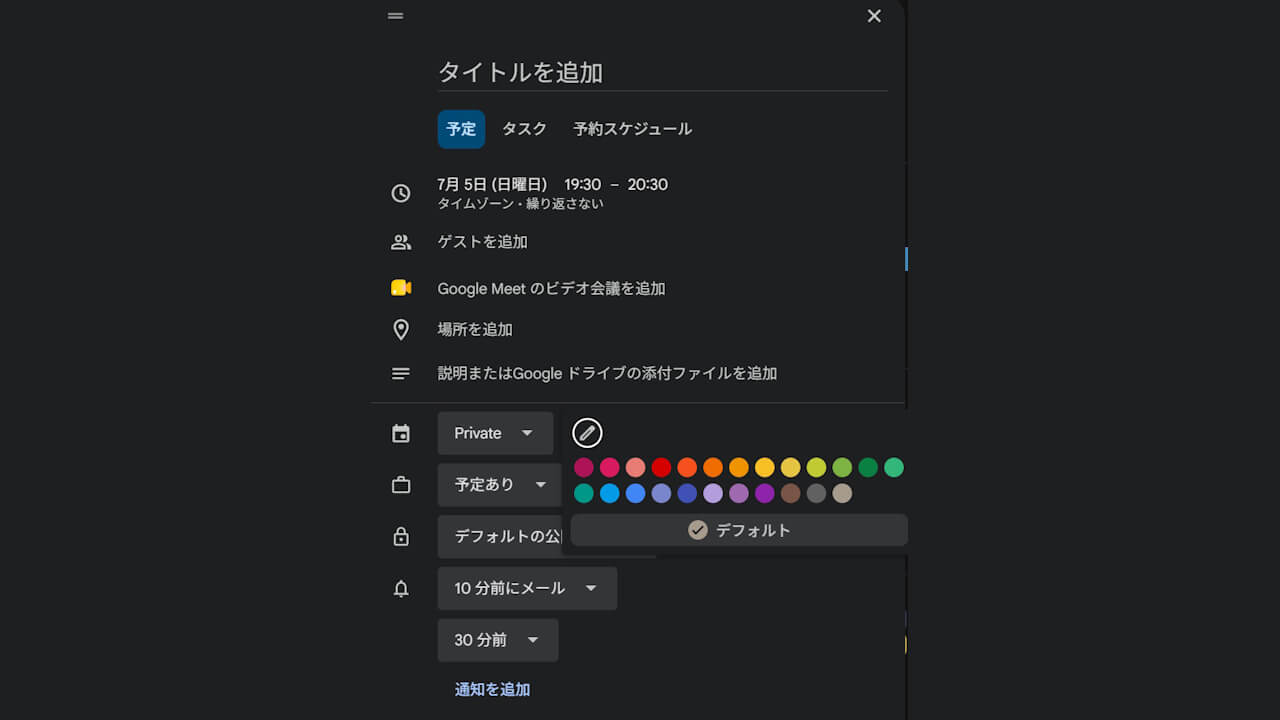Click the location pin icon

(x=401, y=329)
